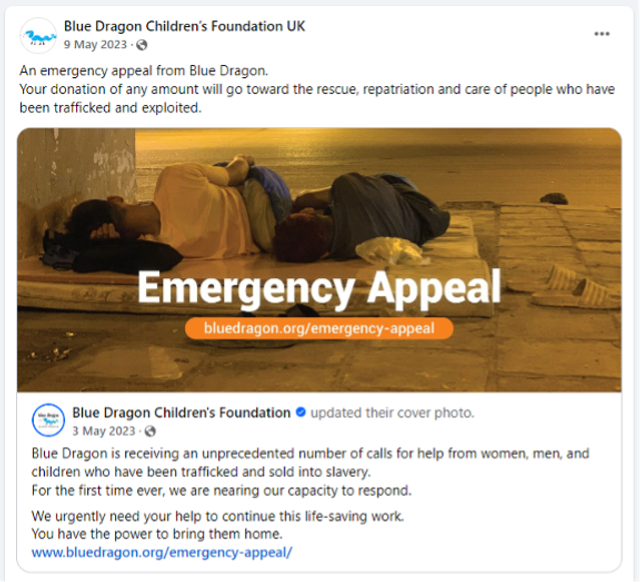Click the globe icon beside 3 May 2023
The height and width of the screenshot is (582, 640).
[x=150, y=431]
